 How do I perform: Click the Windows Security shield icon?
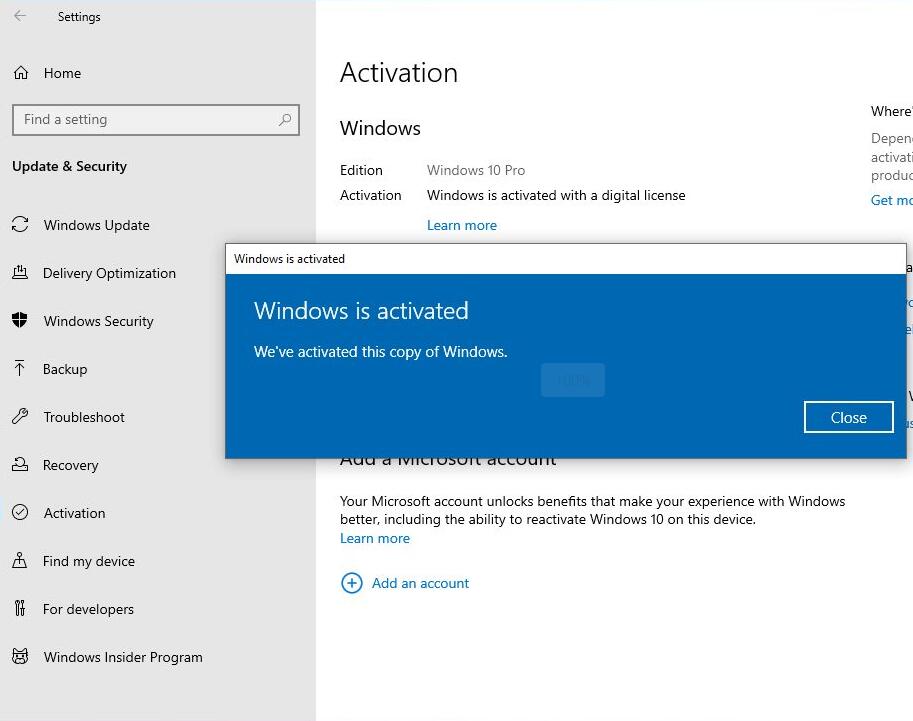pos(20,320)
